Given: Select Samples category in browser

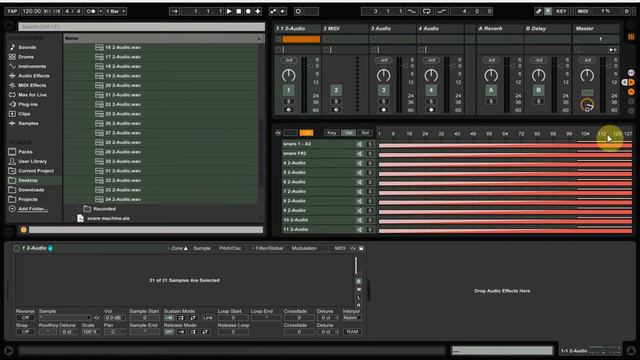Looking at the screenshot, I should click(x=28, y=123).
